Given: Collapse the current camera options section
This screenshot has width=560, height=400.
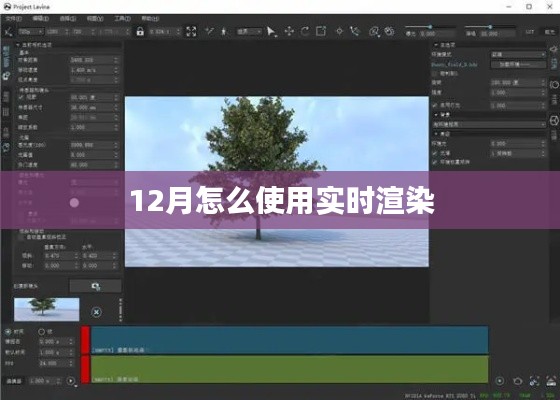Looking at the screenshot, I should pyautogui.click(x=18, y=45).
